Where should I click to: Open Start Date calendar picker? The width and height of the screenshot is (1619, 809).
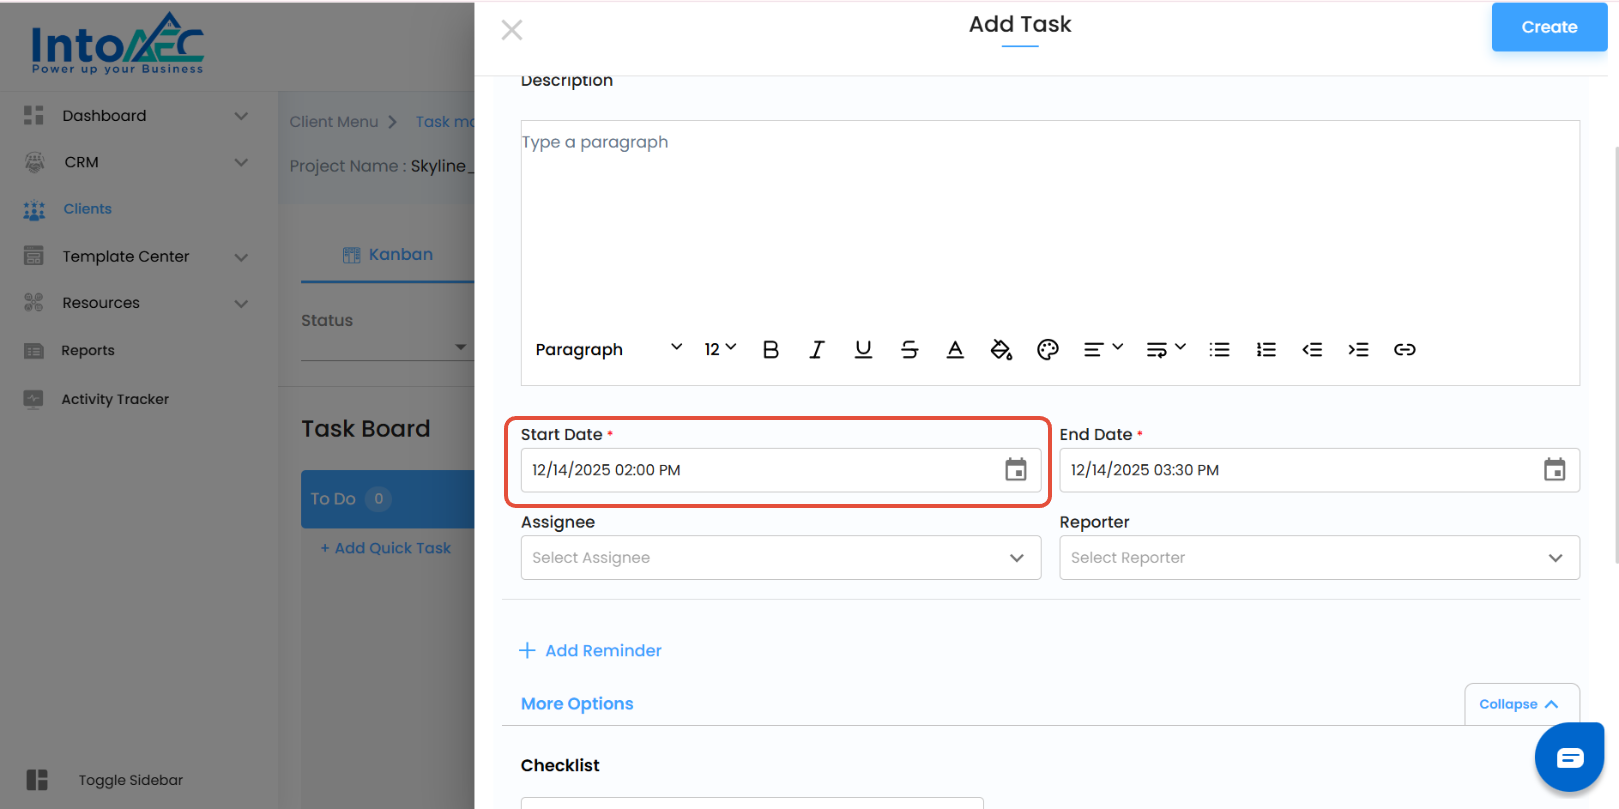coord(1015,470)
